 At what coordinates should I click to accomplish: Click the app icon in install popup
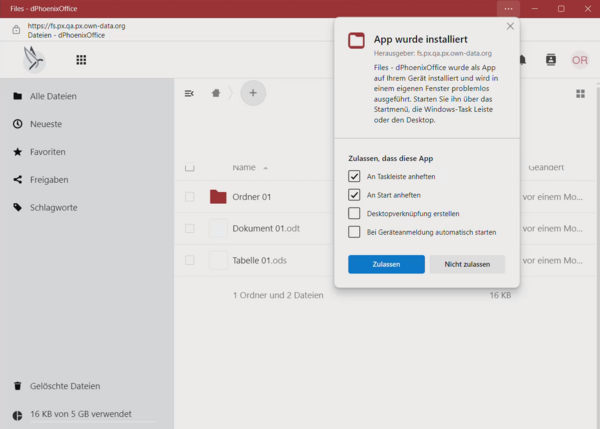click(356, 41)
